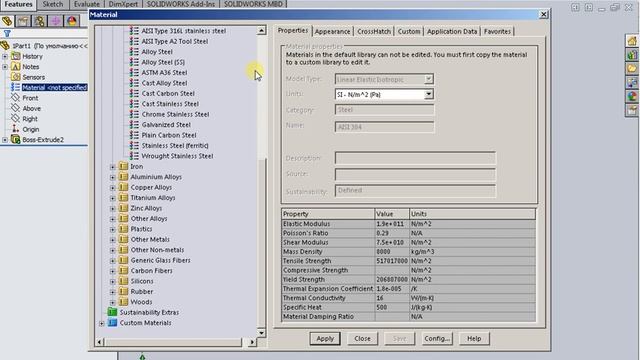Expand the Copper Alloys category

pyautogui.click(x=113, y=188)
